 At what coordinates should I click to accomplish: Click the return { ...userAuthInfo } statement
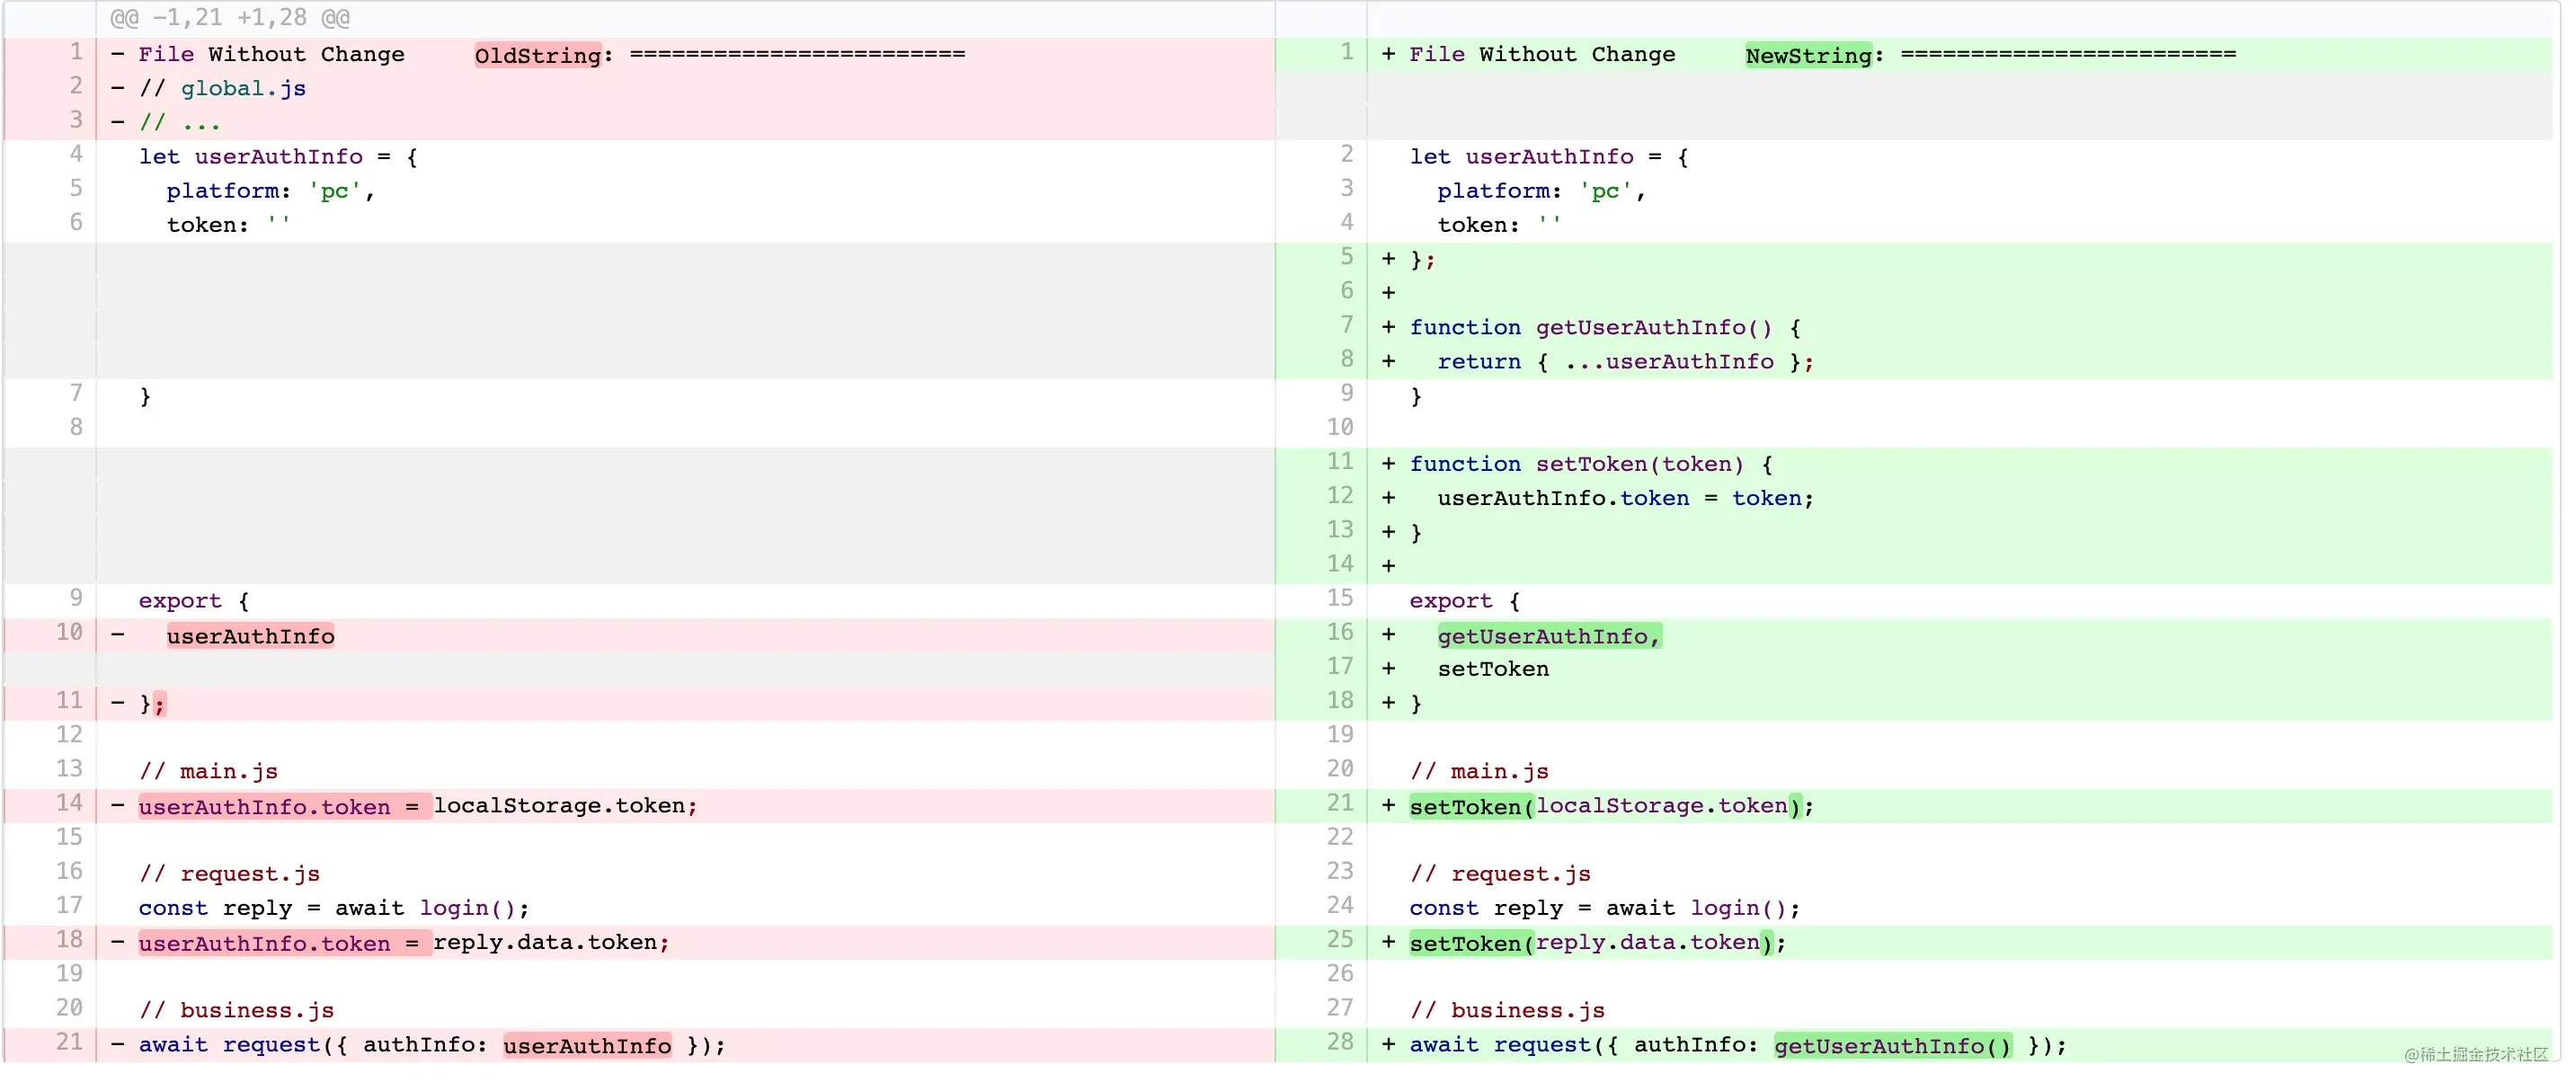pyautogui.click(x=1624, y=362)
